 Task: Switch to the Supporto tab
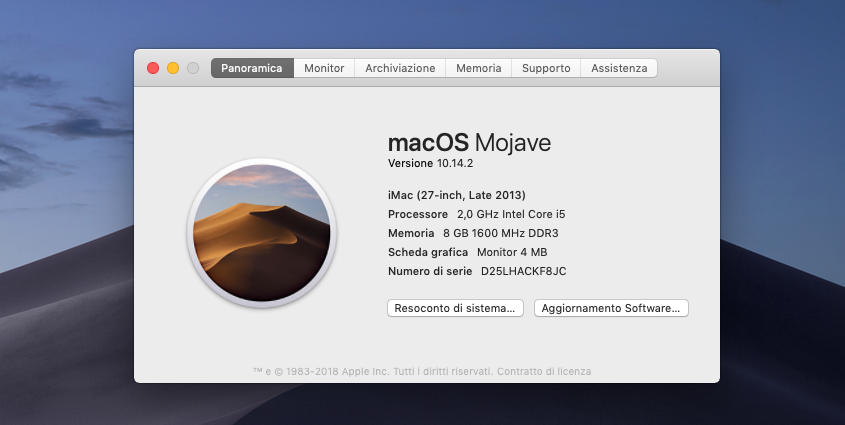tap(546, 68)
